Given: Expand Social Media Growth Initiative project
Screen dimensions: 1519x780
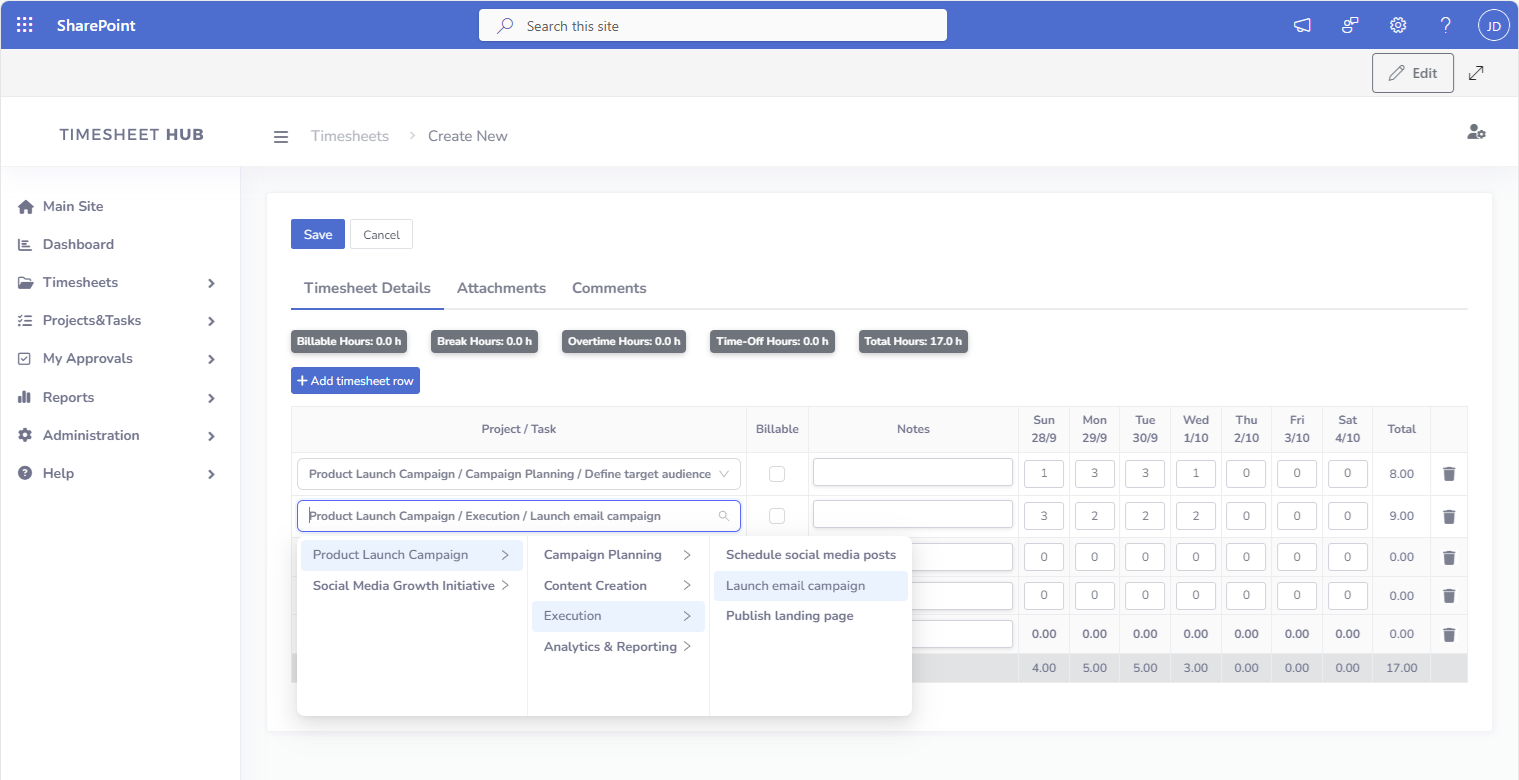Looking at the screenshot, I should tap(411, 586).
